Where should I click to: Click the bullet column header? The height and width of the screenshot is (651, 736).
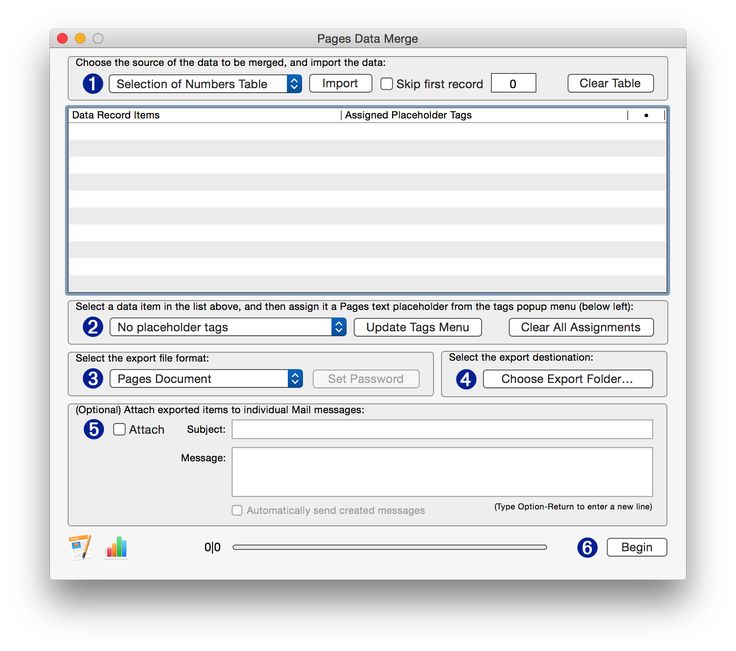coord(646,115)
